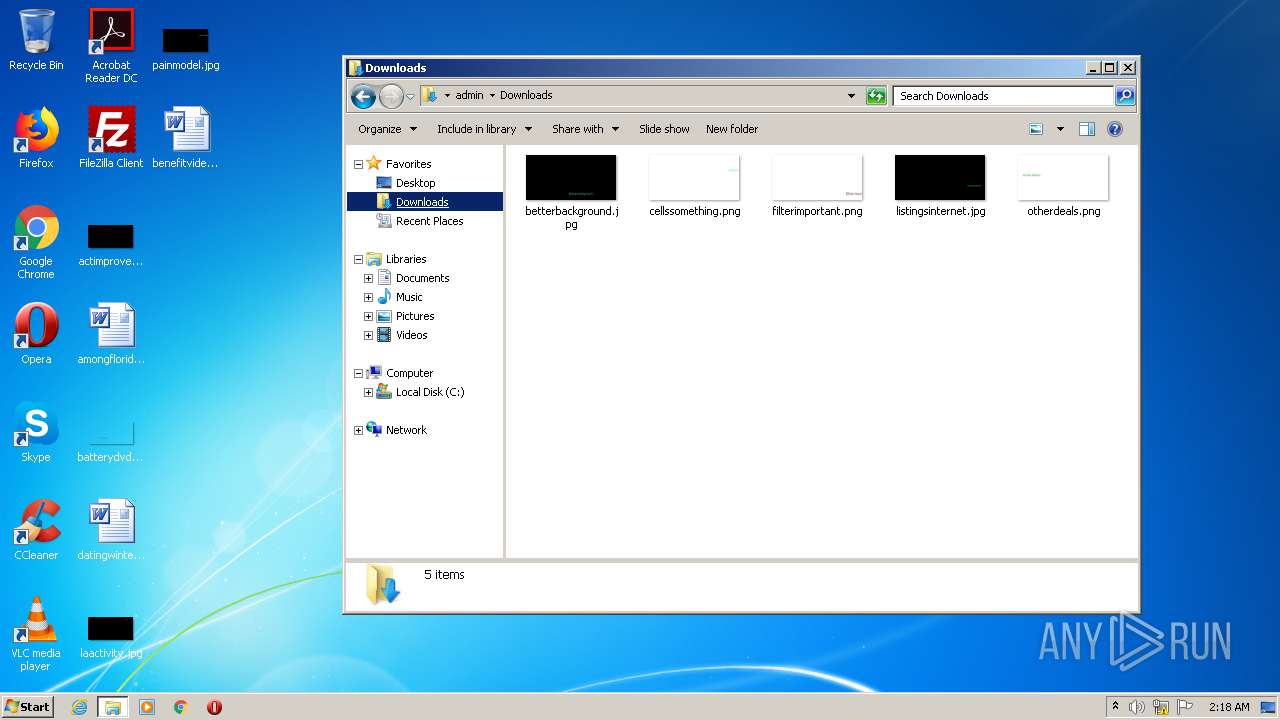Select Downloads in the navigation pane
The width and height of the screenshot is (1280, 720).
(x=422, y=202)
